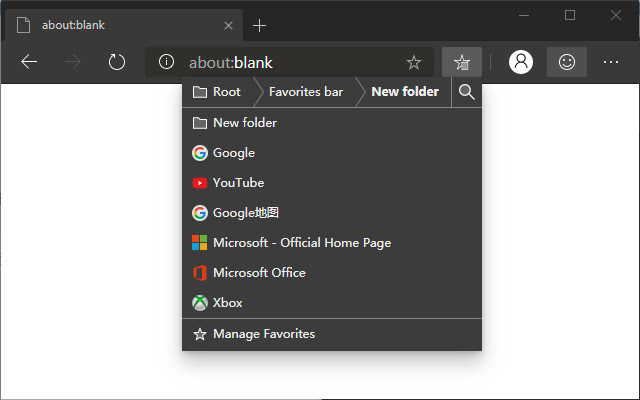This screenshot has width=640, height=400.
Task: Open the New folder item in list
Action: (x=332, y=123)
